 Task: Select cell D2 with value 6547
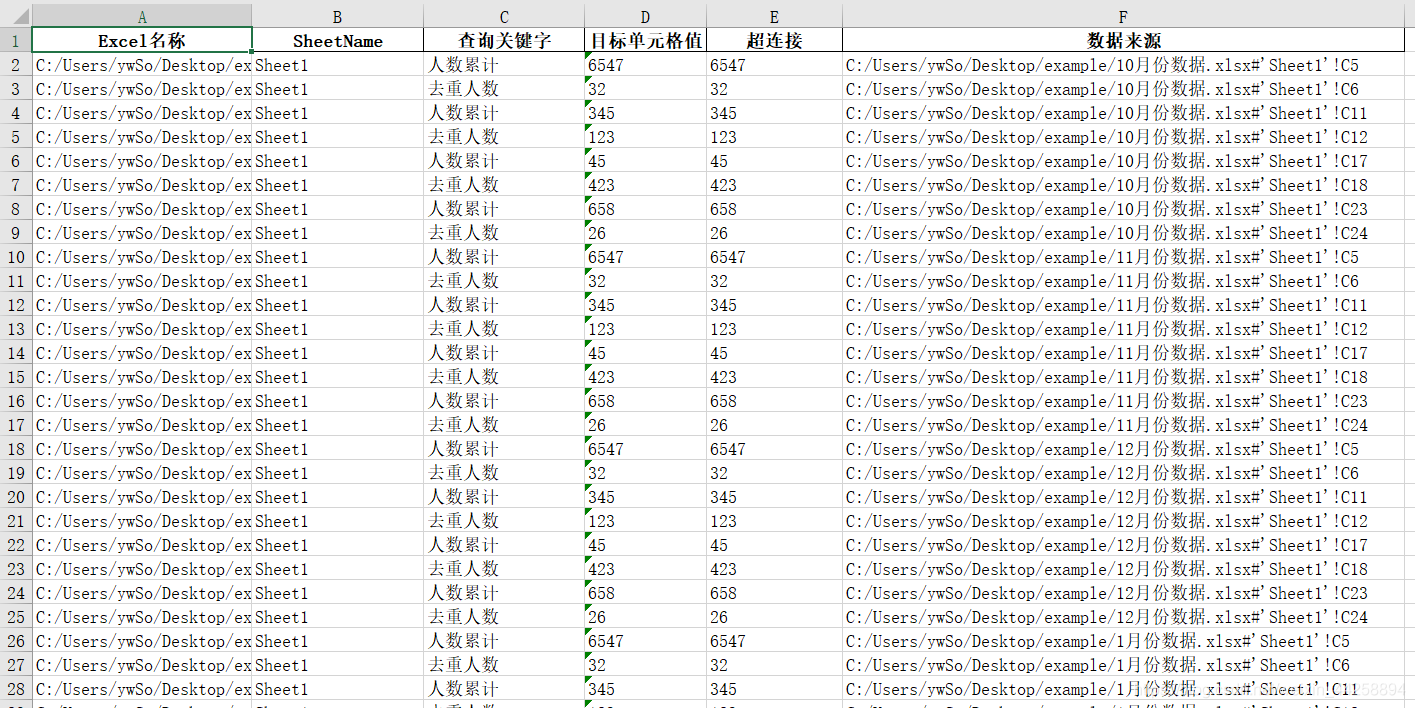coord(645,65)
